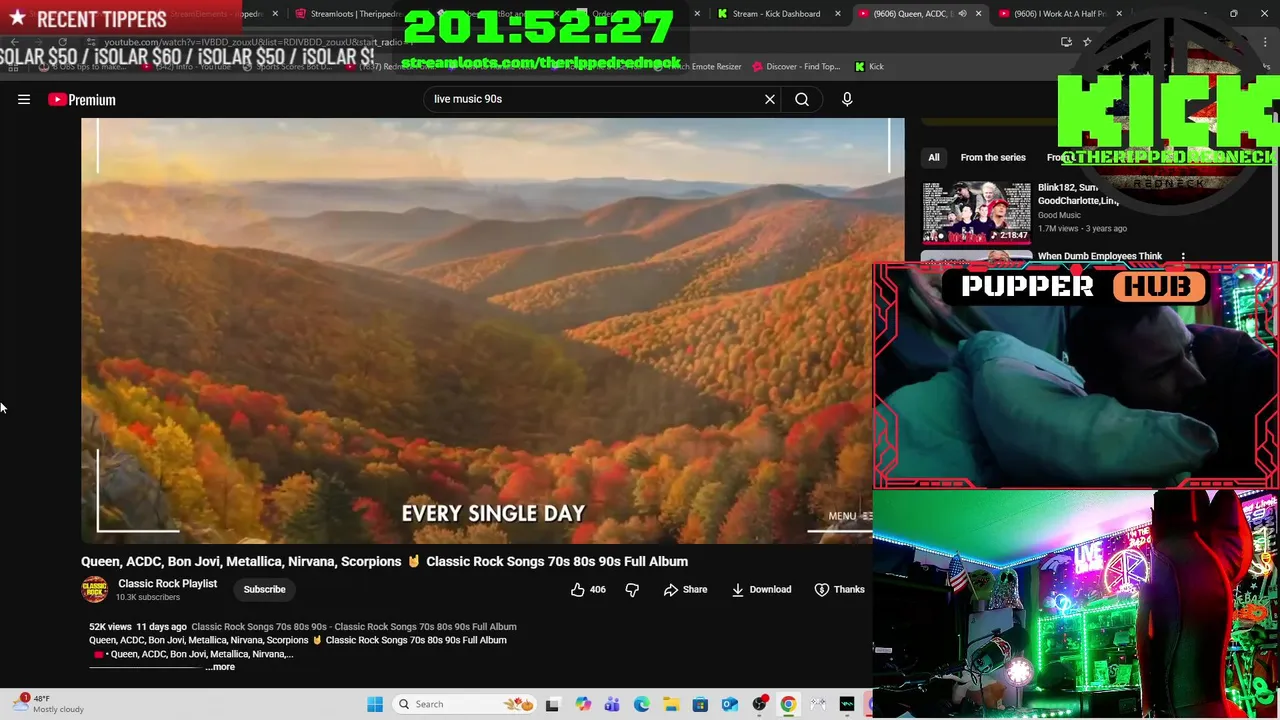Clear the search box with X

(x=770, y=99)
